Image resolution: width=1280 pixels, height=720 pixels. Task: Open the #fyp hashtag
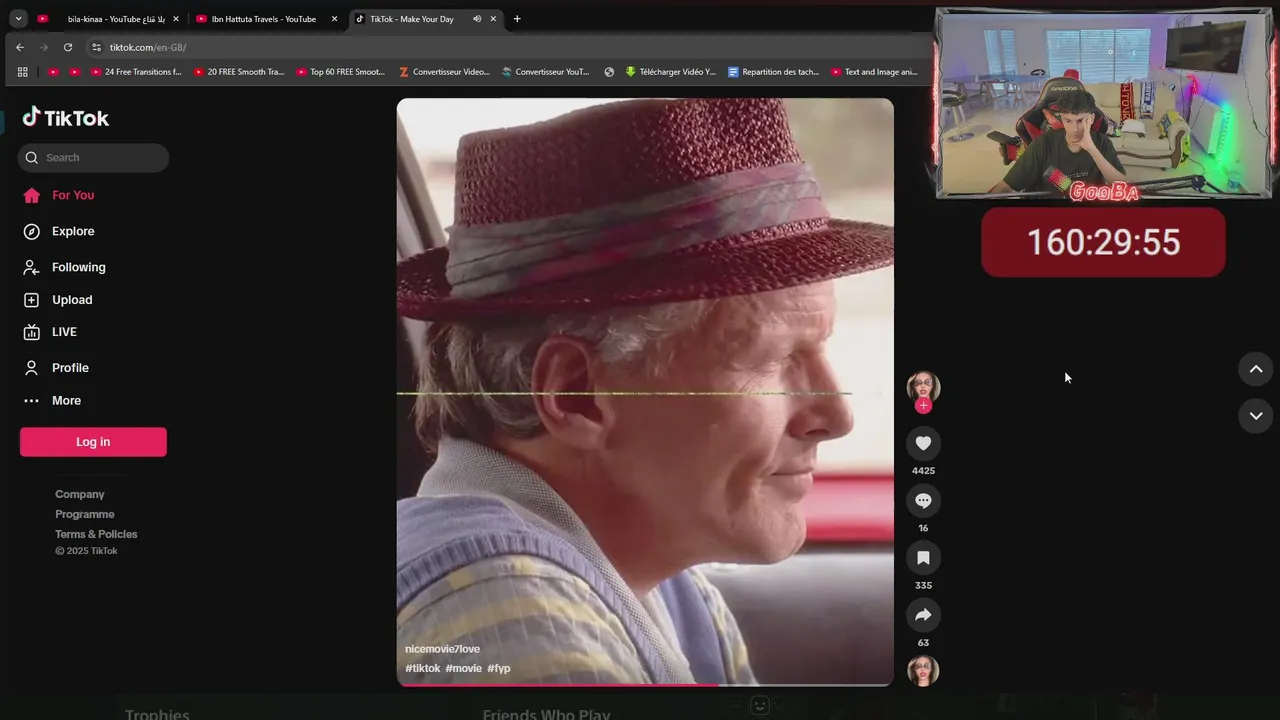coord(498,668)
